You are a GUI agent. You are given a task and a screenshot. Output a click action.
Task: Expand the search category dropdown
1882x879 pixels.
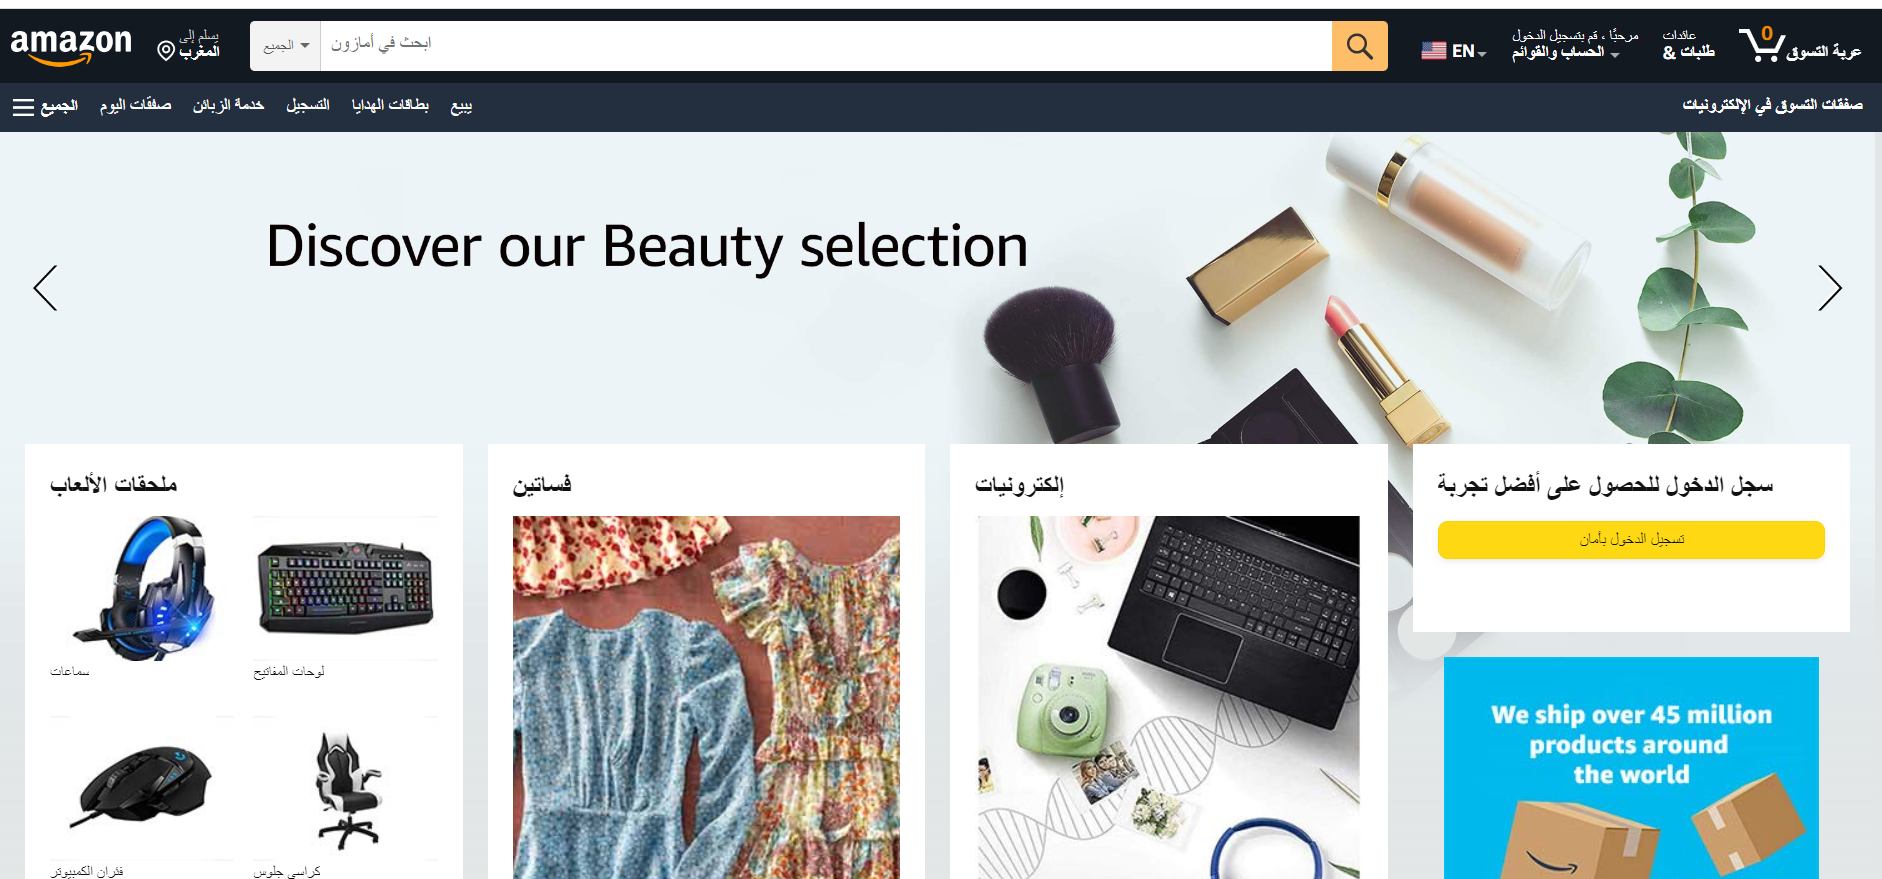tap(285, 46)
